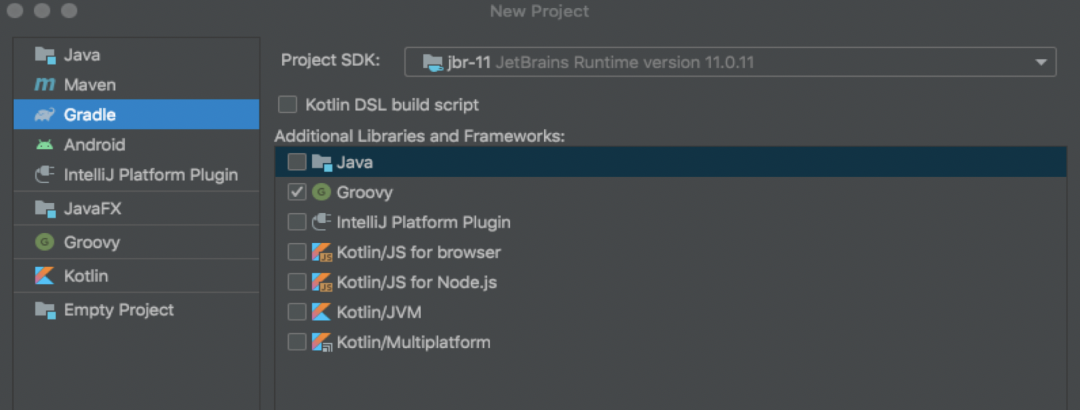Click the 'Kotlin/JS for browser' label
Image resolution: width=1080 pixels, height=410 pixels.
click(419, 252)
